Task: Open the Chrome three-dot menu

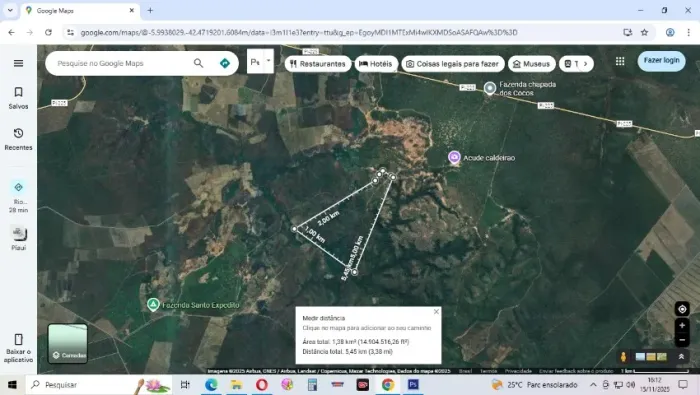Action: (688, 33)
